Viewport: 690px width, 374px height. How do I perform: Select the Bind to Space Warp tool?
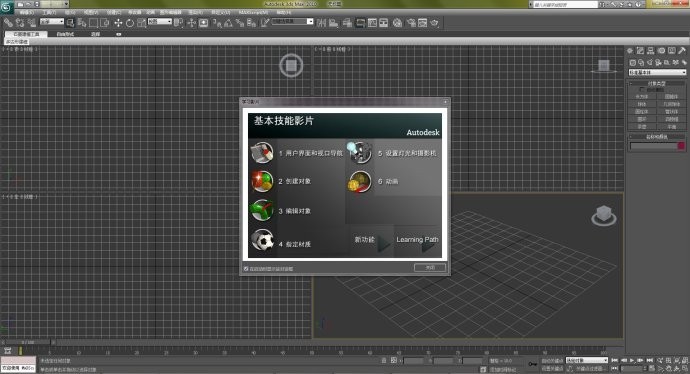pyautogui.click(x=32, y=23)
